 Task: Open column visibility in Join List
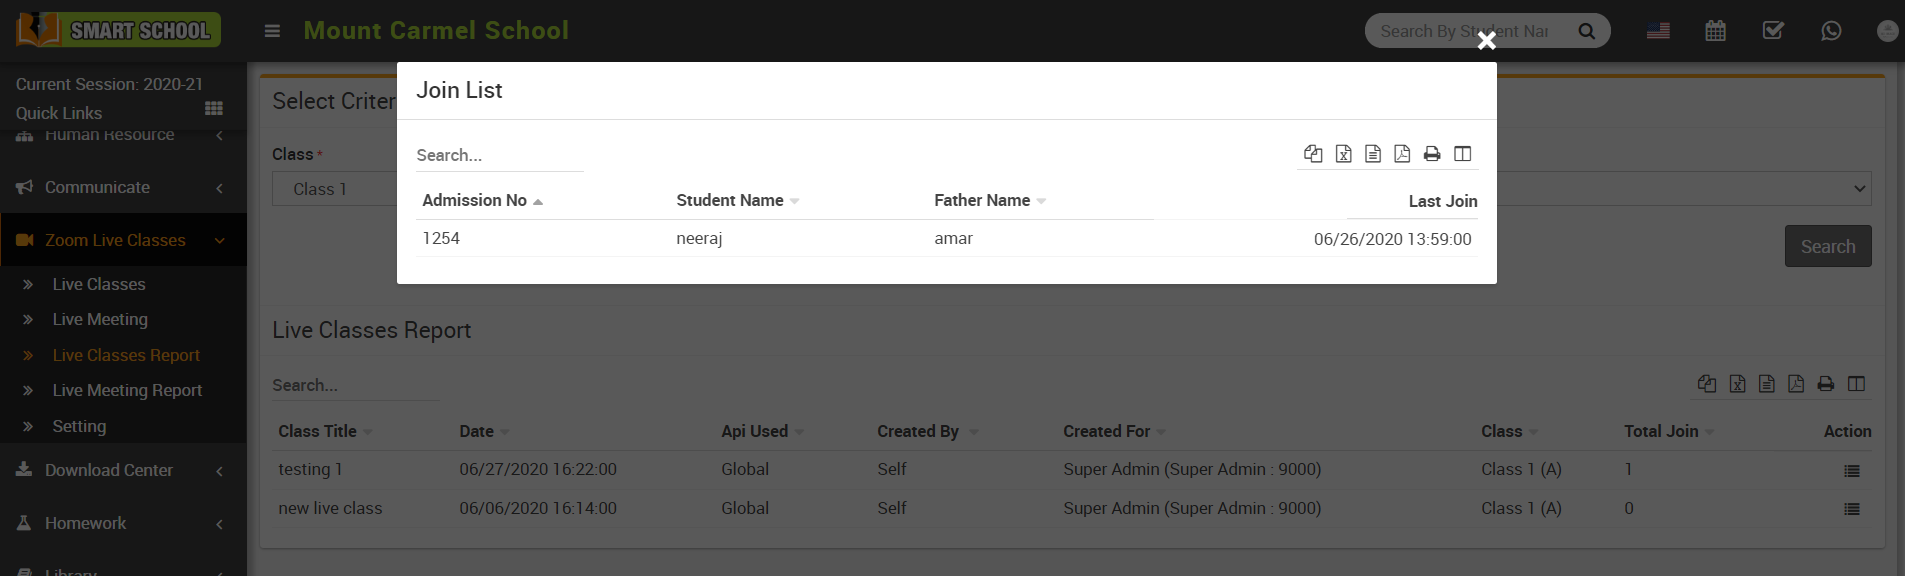(1462, 154)
